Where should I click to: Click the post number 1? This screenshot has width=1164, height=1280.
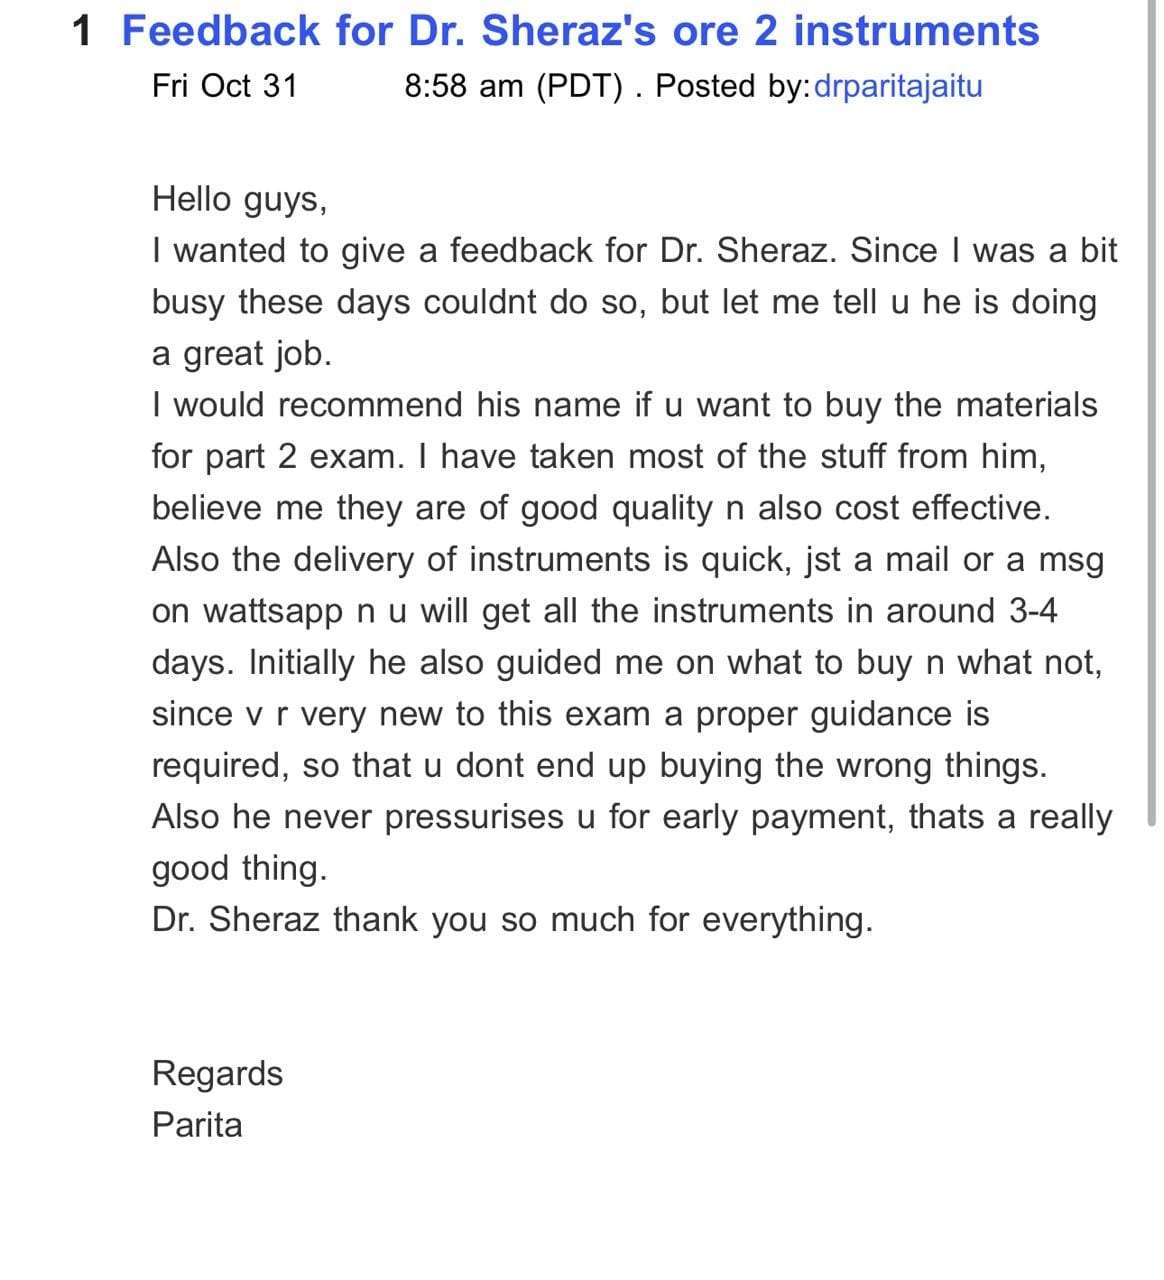coord(84,31)
